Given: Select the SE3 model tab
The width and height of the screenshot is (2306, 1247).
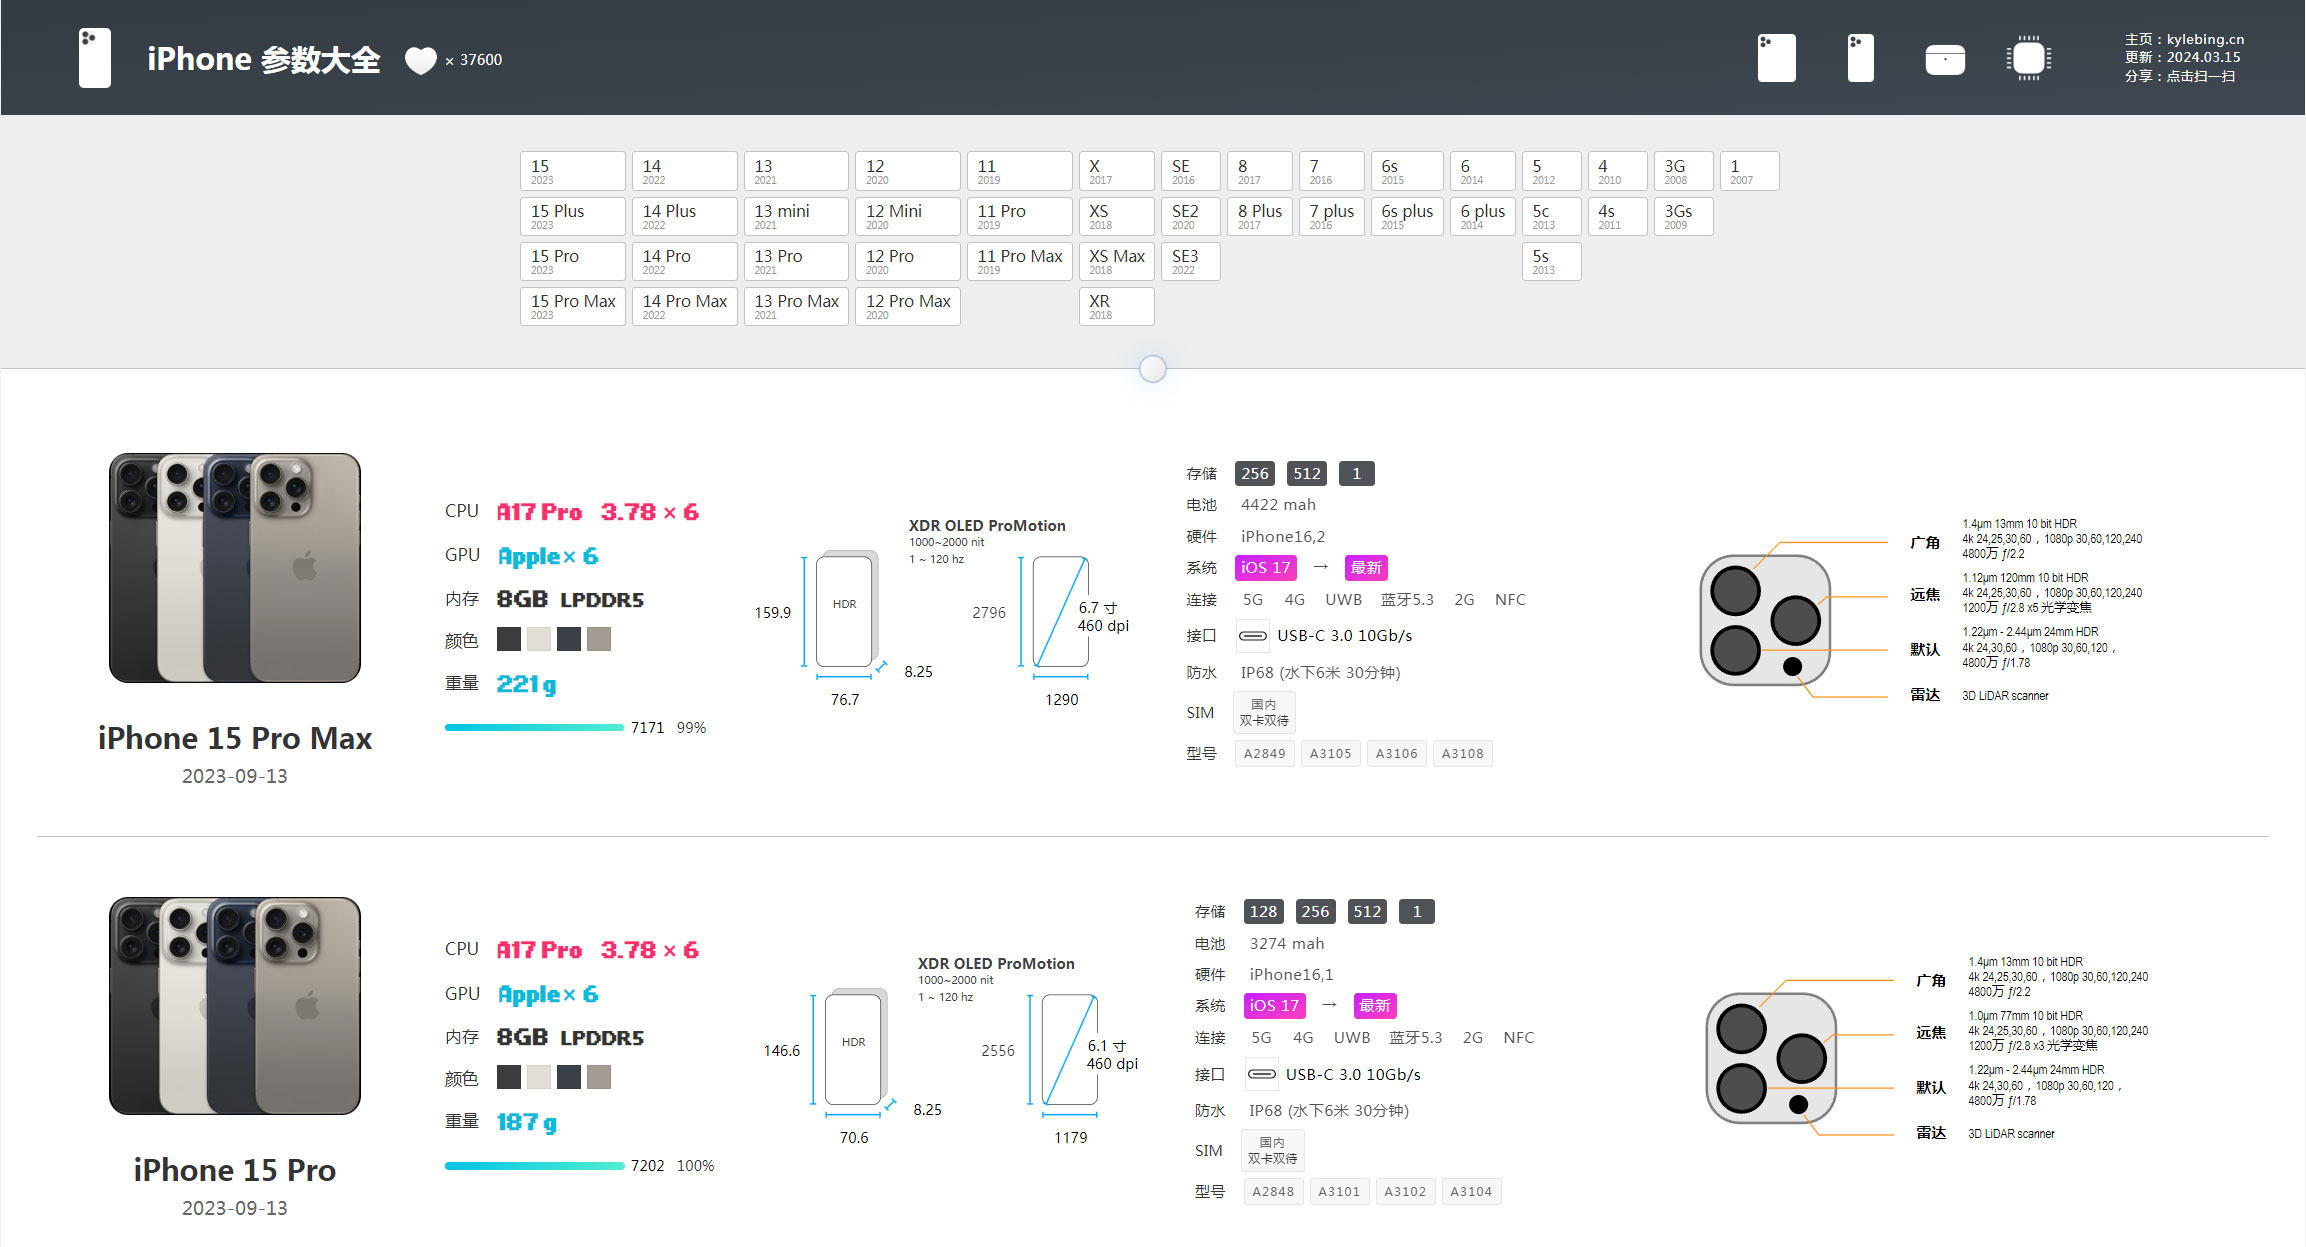Looking at the screenshot, I should point(1191,261).
